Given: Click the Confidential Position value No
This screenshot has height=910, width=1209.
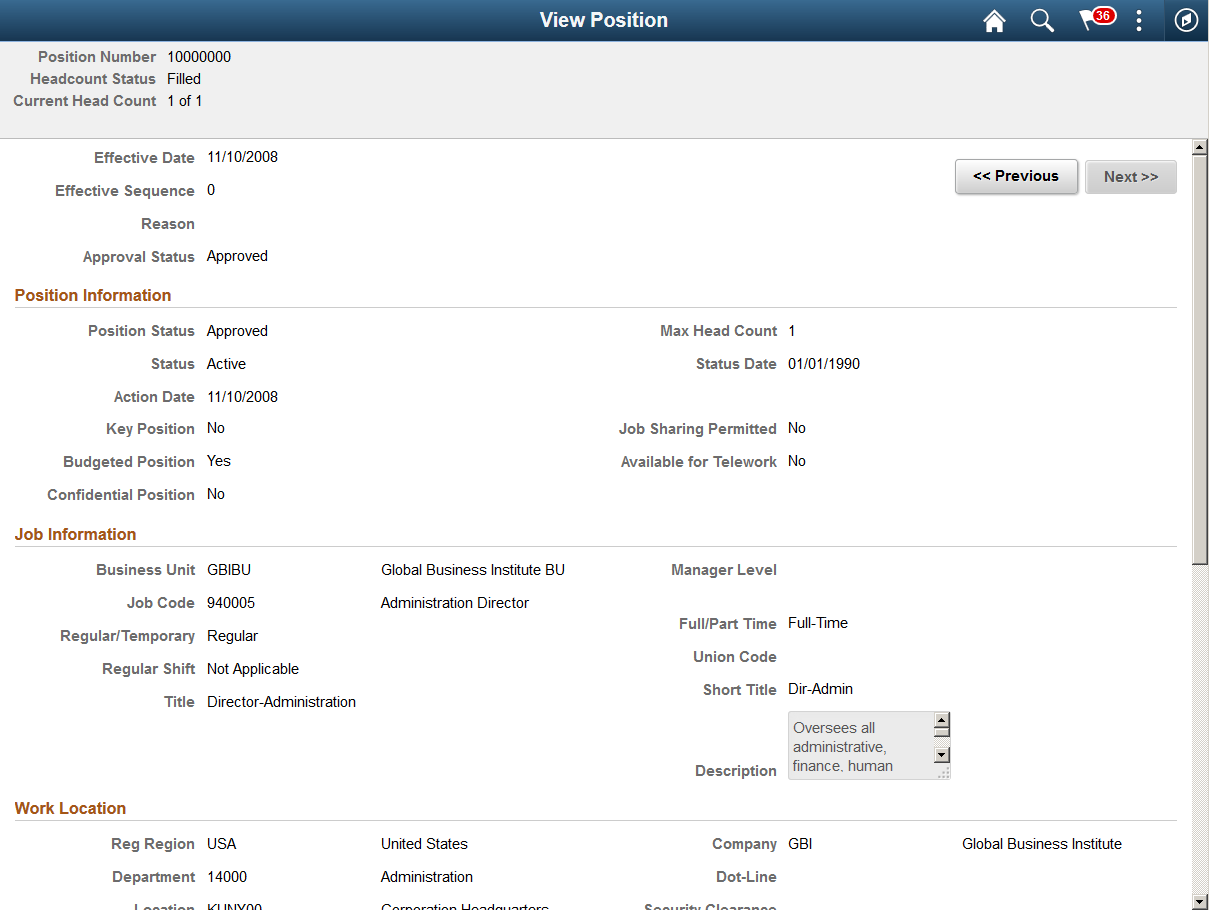Looking at the screenshot, I should click(216, 494).
